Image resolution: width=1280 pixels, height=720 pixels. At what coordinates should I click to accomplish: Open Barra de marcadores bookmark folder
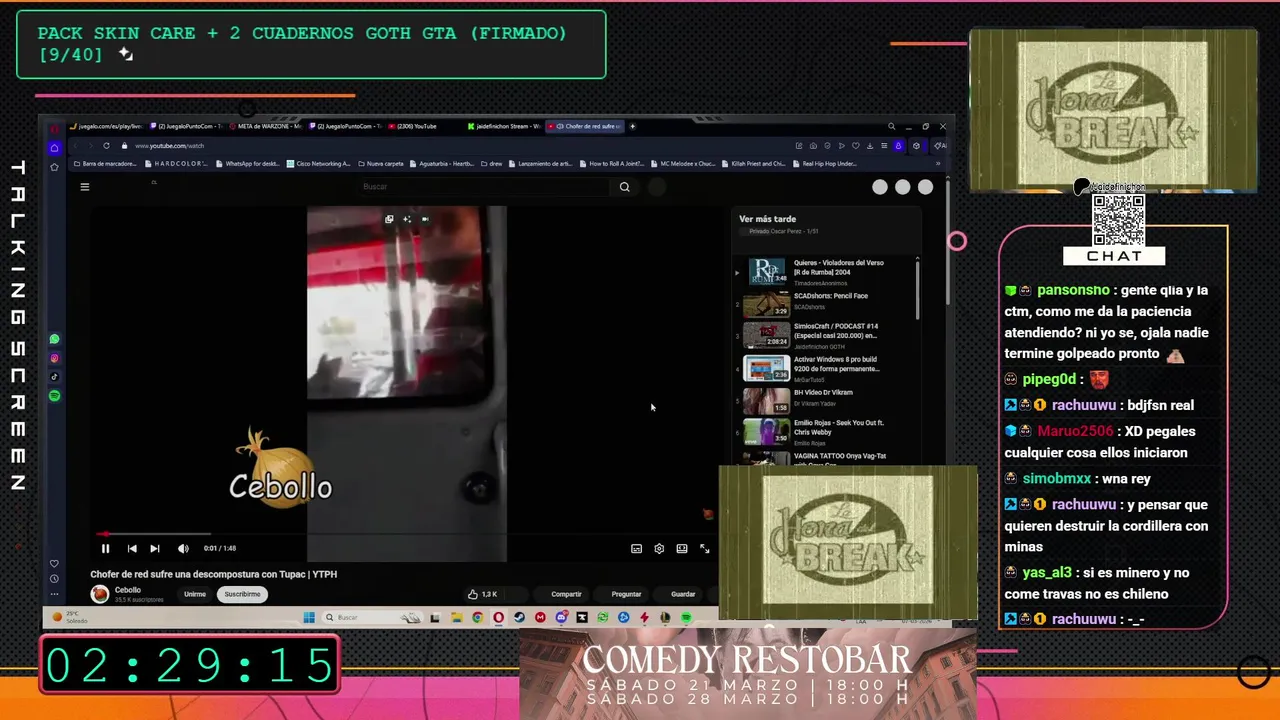(105, 163)
